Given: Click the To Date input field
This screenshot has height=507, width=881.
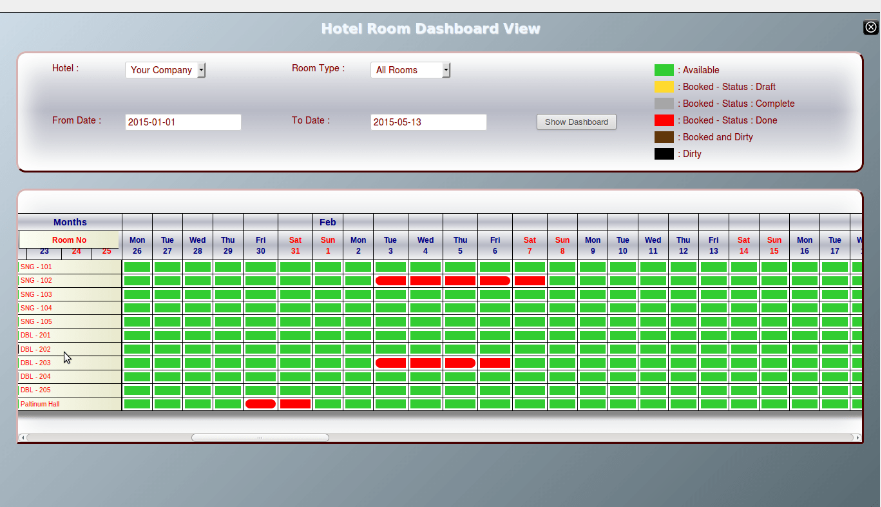Looking at the screenshot, I should pyautogui.click(x=428, y=122).
